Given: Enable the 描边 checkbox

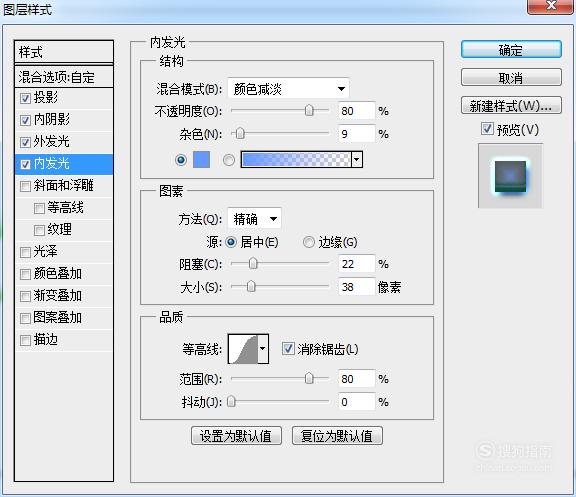Looking at the screenshot, I should click(x=25, y=341).
